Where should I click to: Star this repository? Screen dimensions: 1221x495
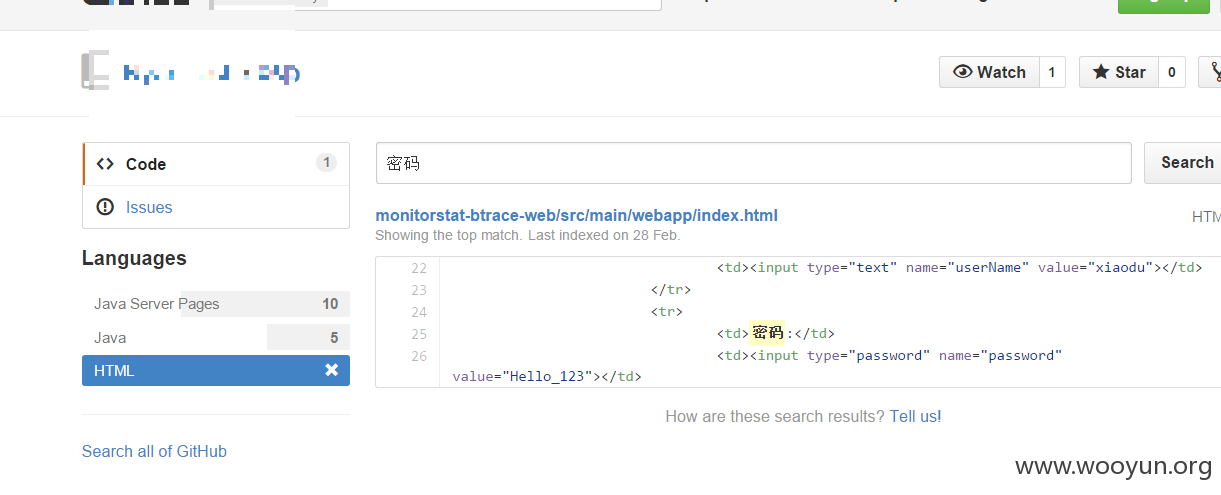point(1118,72)
